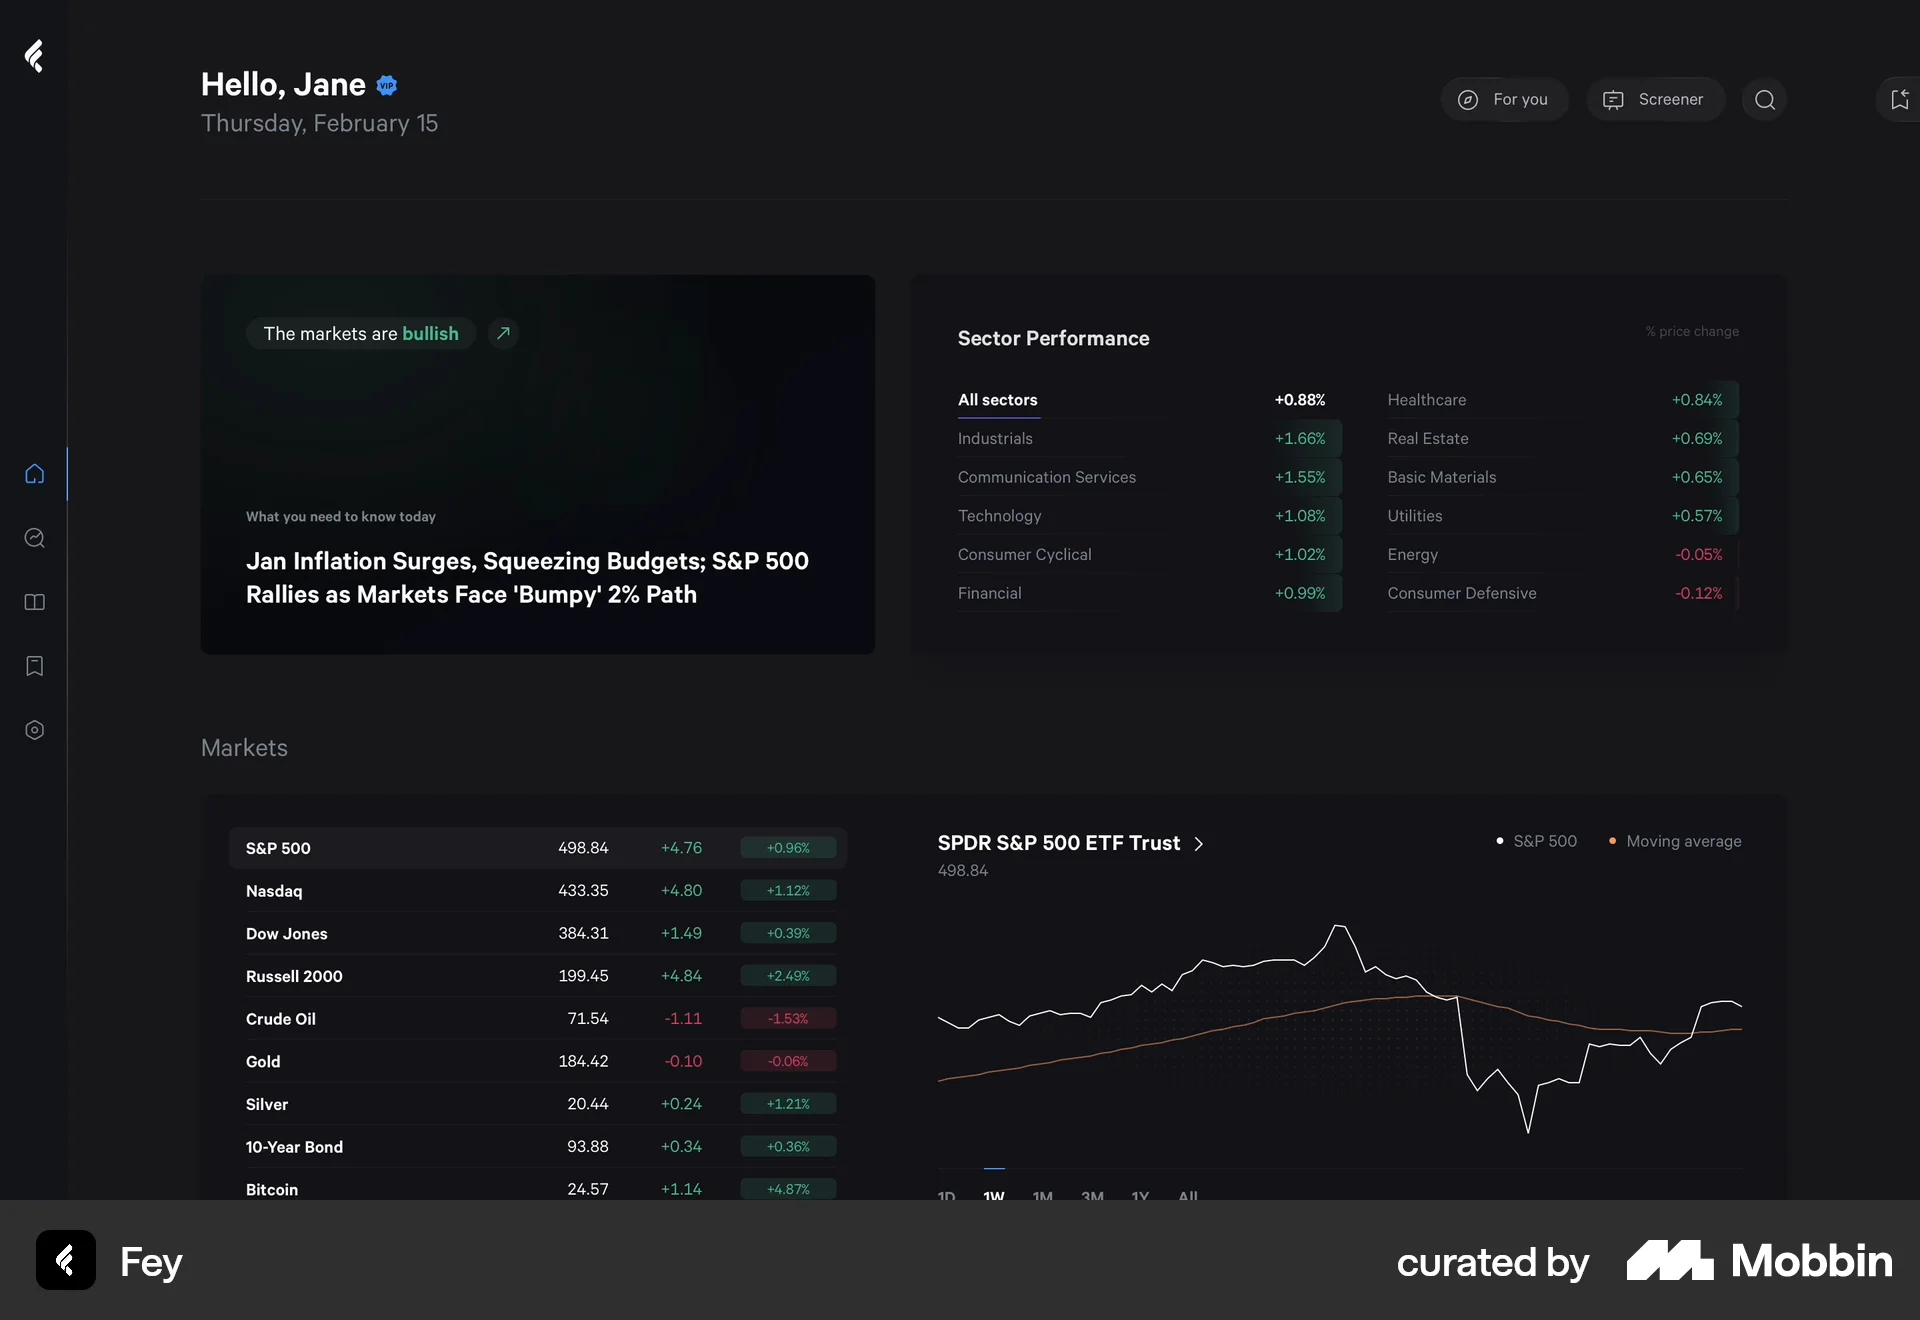This screenshot has height=1320, width=1920.
Task: Open settings via the hexagon icon in sidebar
Action: click(34, 731)
